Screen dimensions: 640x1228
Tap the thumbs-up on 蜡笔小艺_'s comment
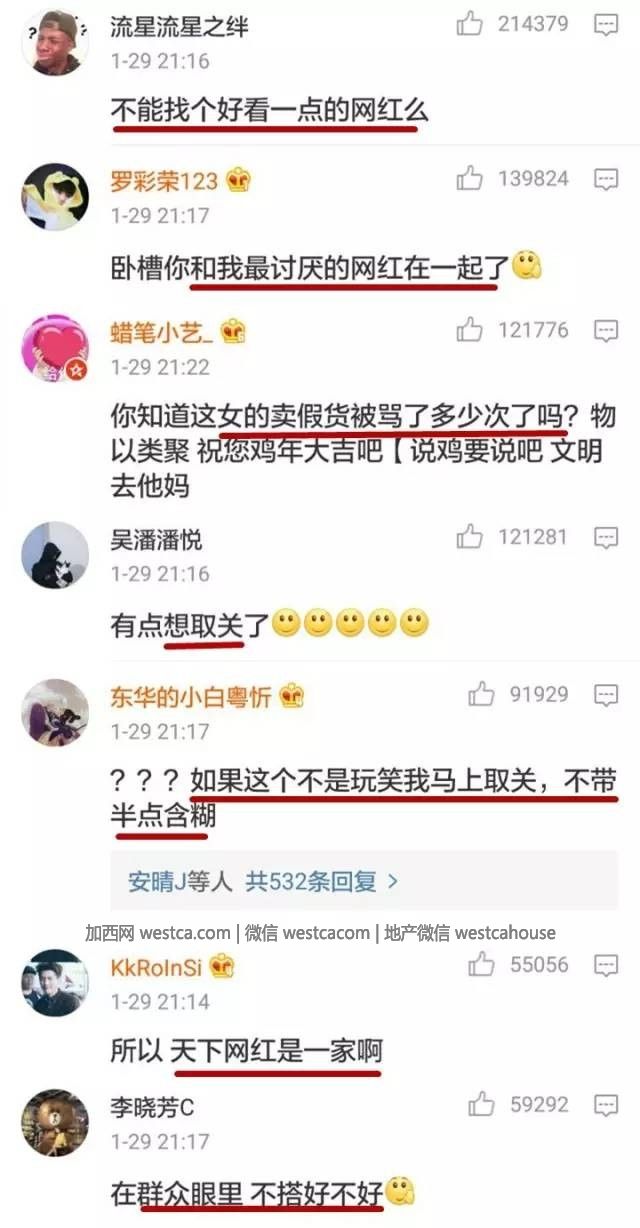pyautogui.click(x=470, y=330)
